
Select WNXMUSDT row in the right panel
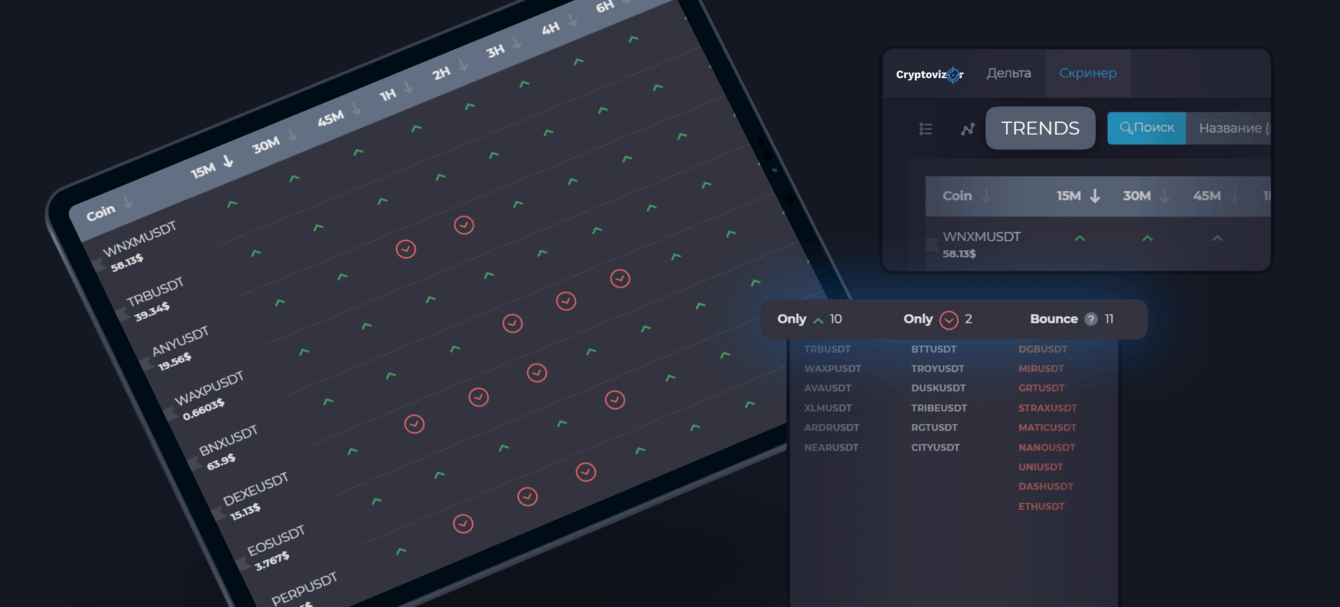click(1098, 244)
